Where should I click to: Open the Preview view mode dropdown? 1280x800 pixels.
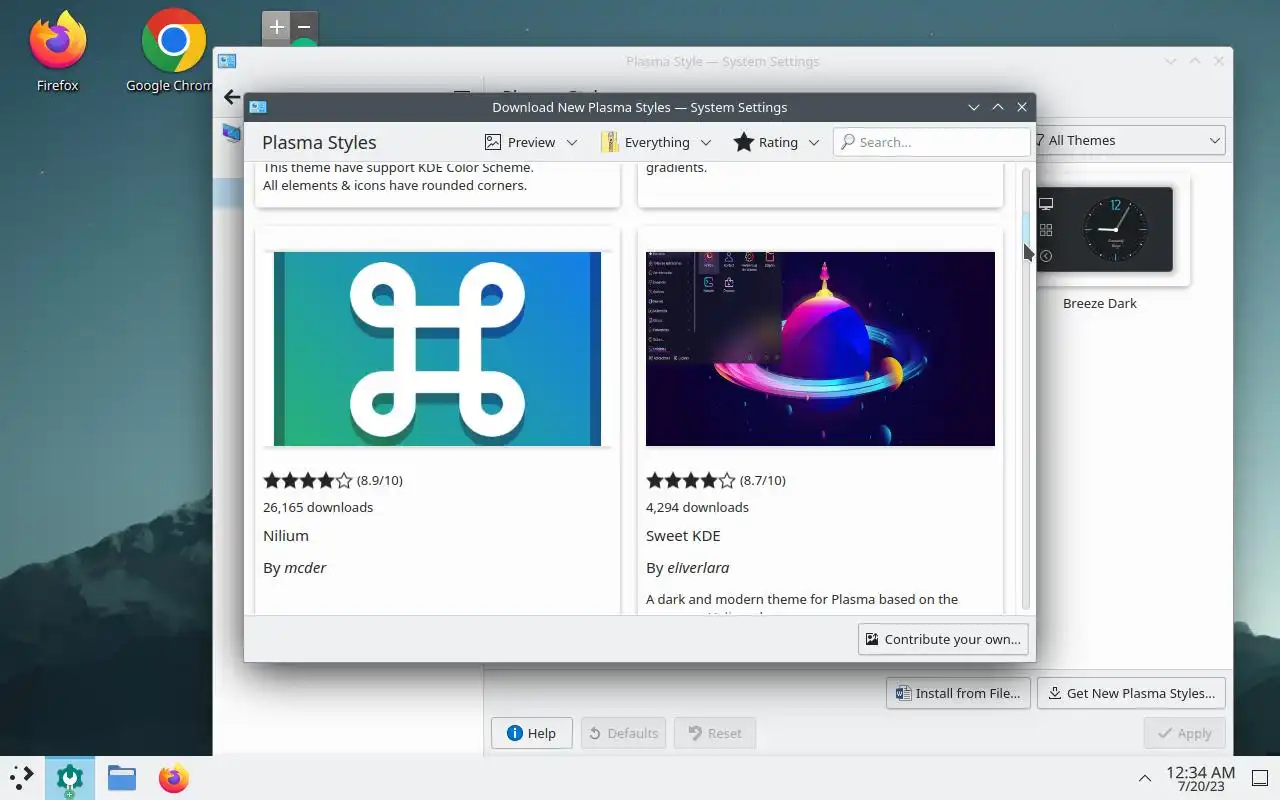coord(530,142)
